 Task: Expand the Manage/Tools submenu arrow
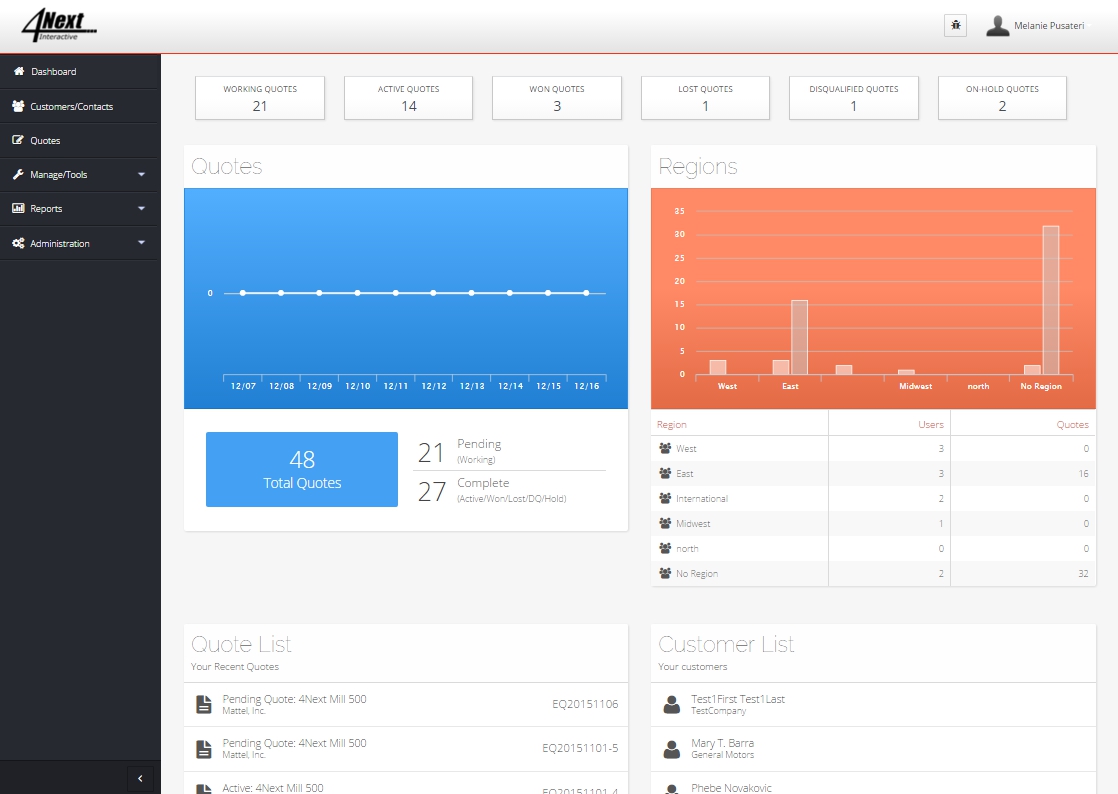click(141, 175)
